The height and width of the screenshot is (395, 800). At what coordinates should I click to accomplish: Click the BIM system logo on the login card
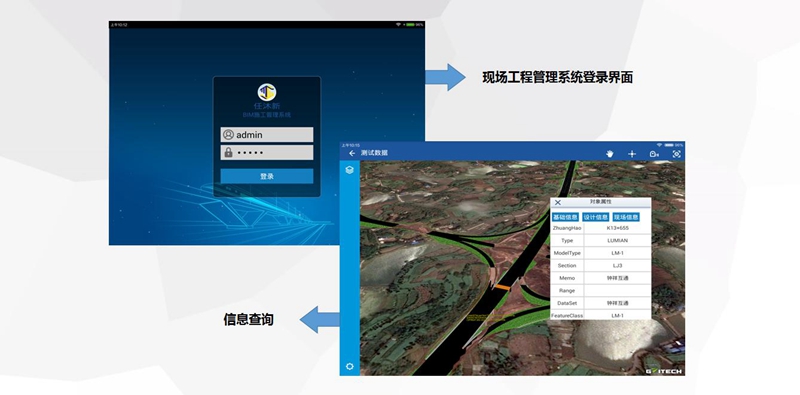click(x=267, y=92)
